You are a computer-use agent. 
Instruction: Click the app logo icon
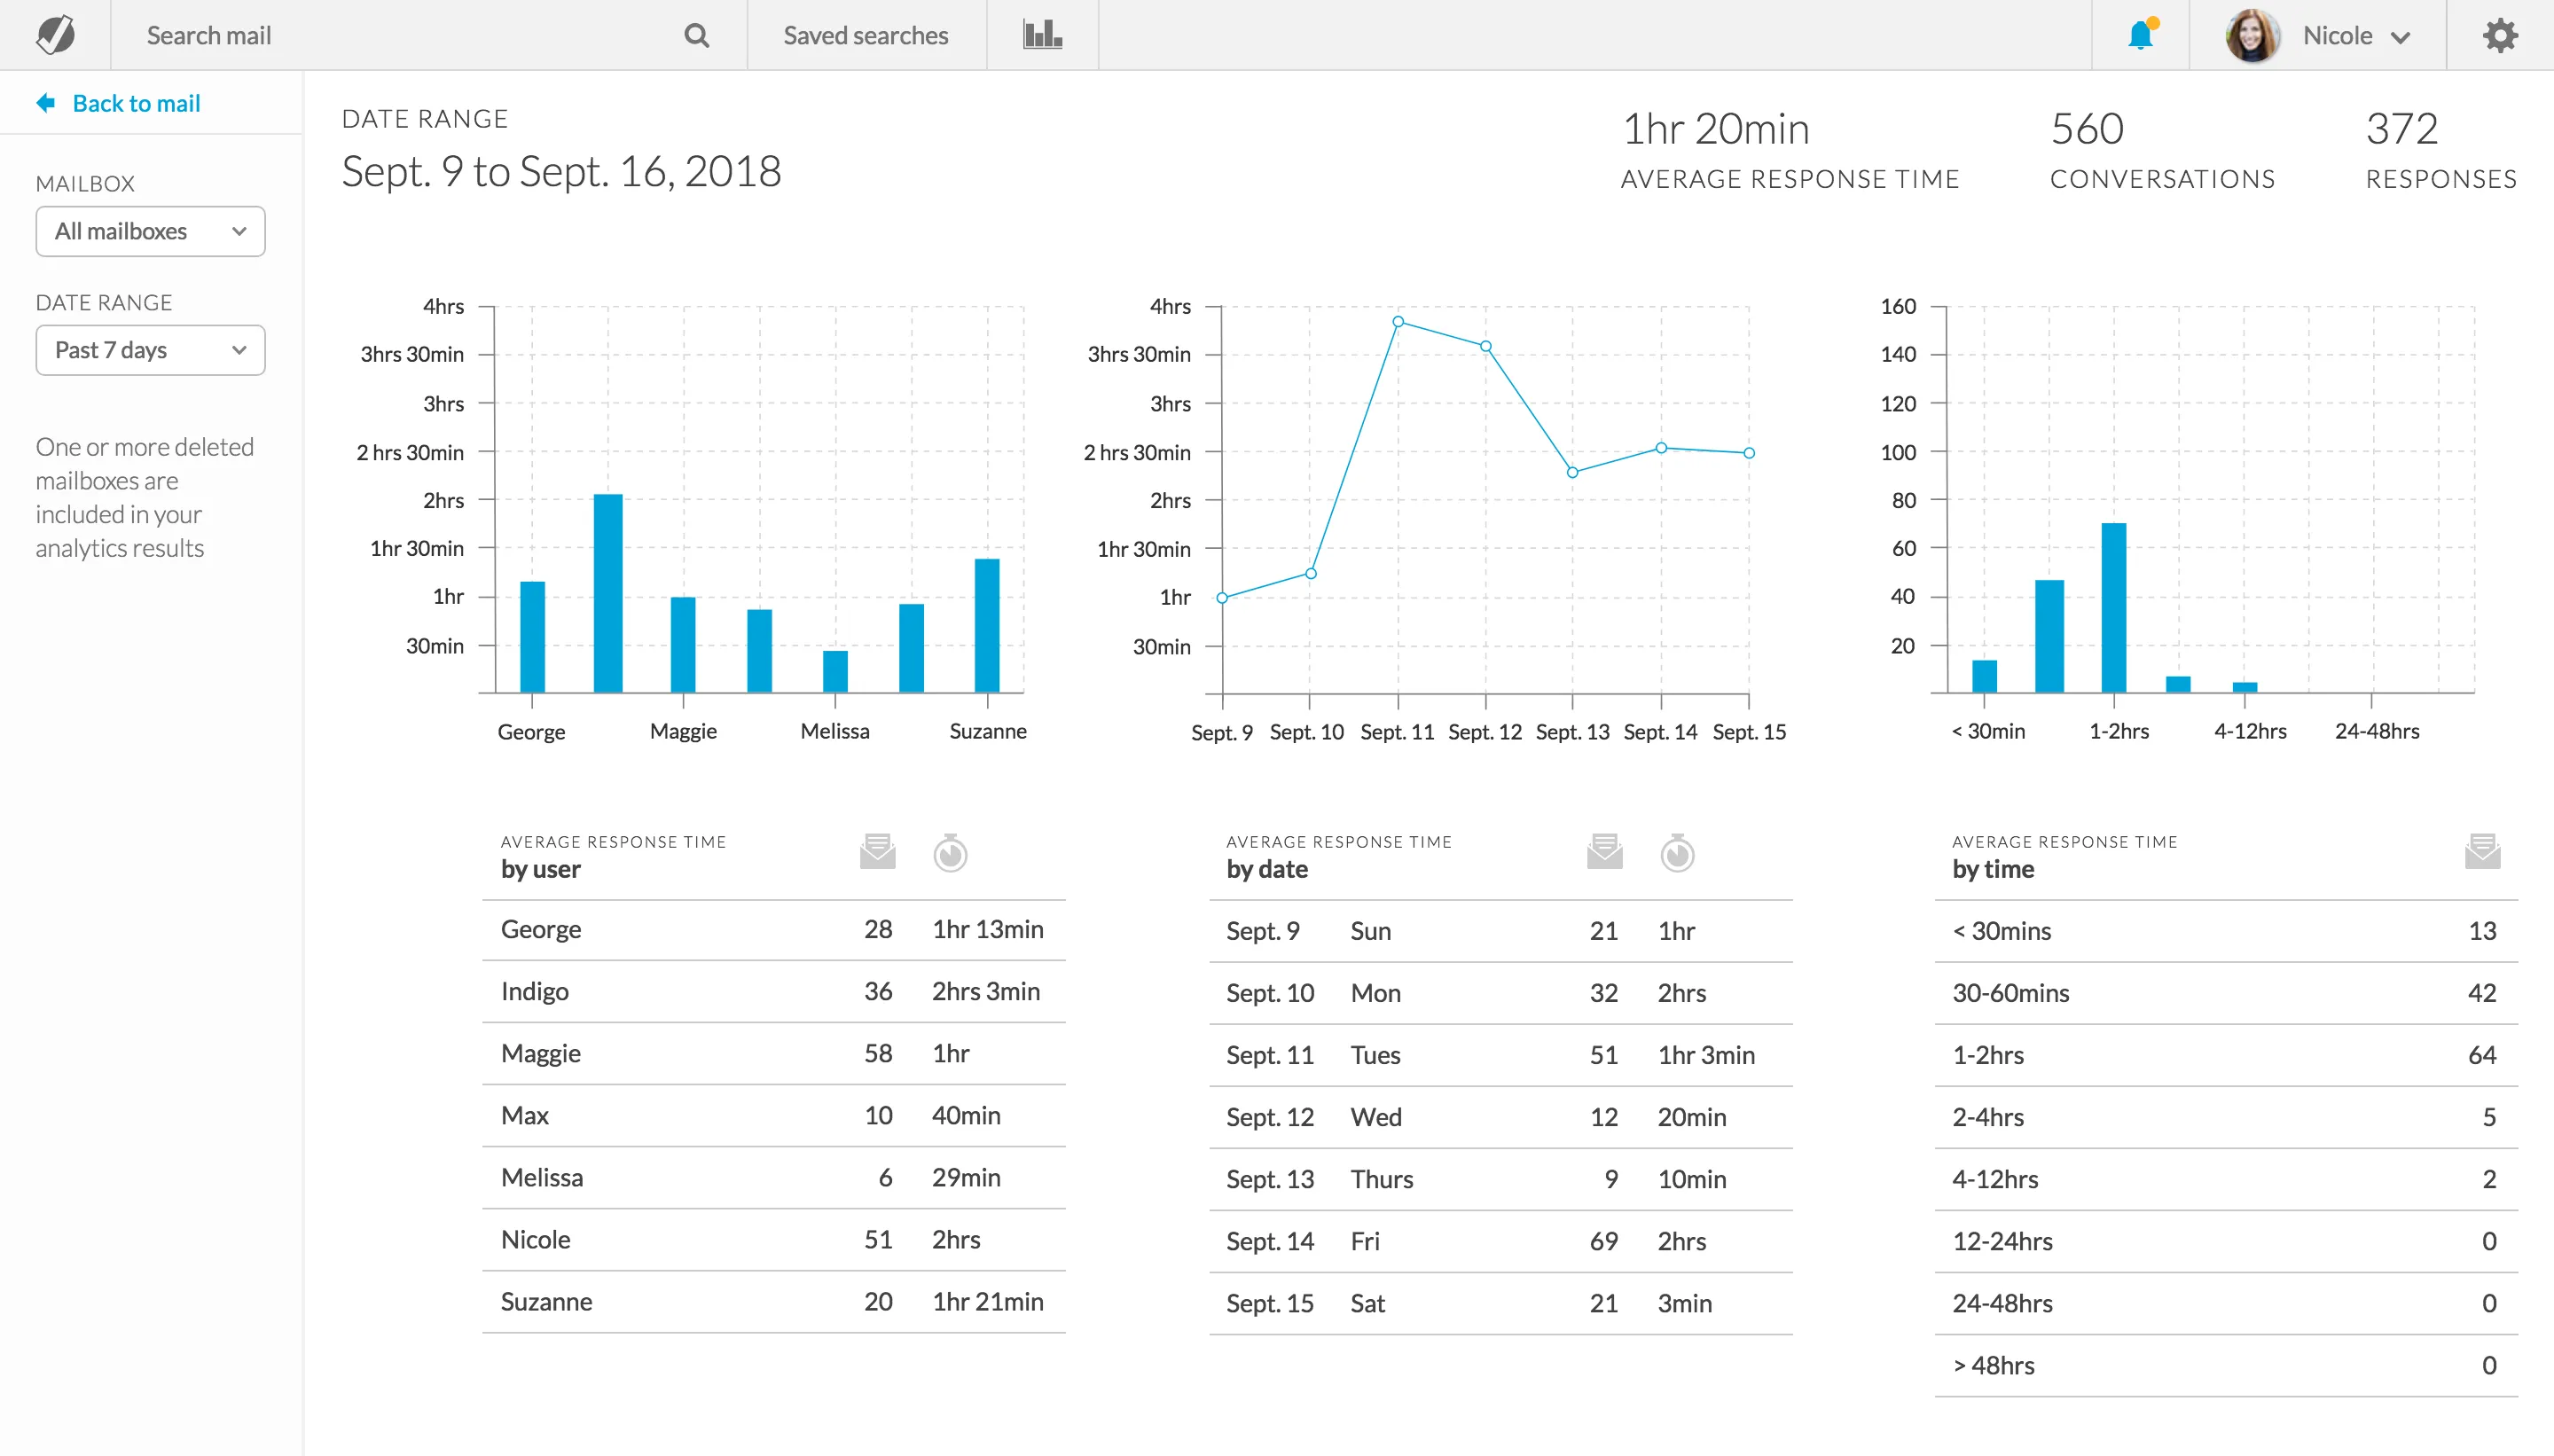pyautogui.click(x=55, y=35)
